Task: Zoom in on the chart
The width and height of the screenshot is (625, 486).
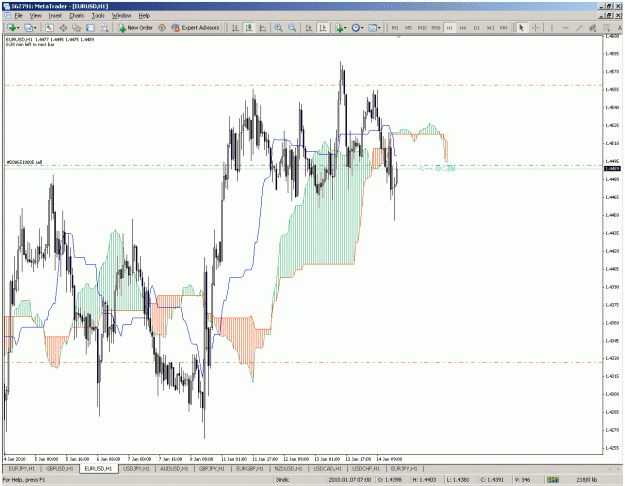Action: pyautogui.click(x=278, y=28)
